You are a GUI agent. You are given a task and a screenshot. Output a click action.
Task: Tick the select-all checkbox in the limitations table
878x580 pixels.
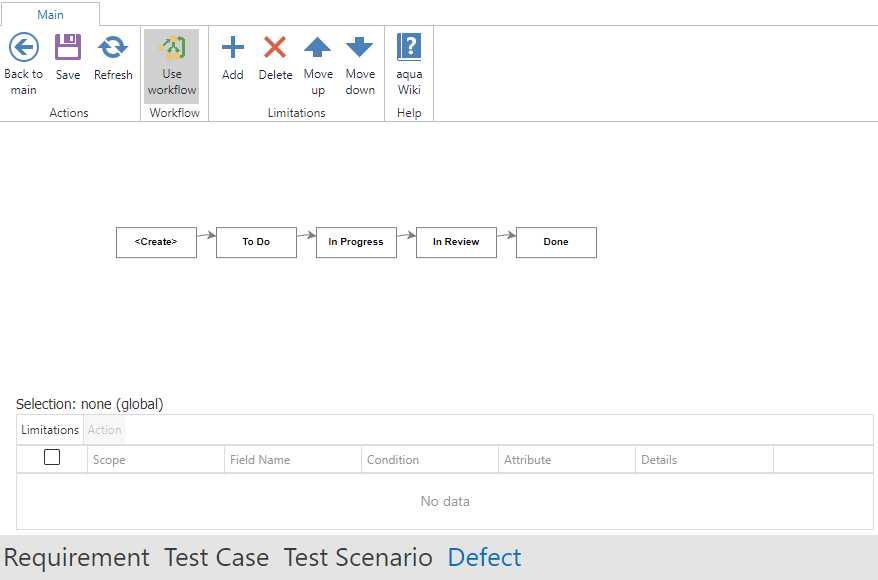52,458
